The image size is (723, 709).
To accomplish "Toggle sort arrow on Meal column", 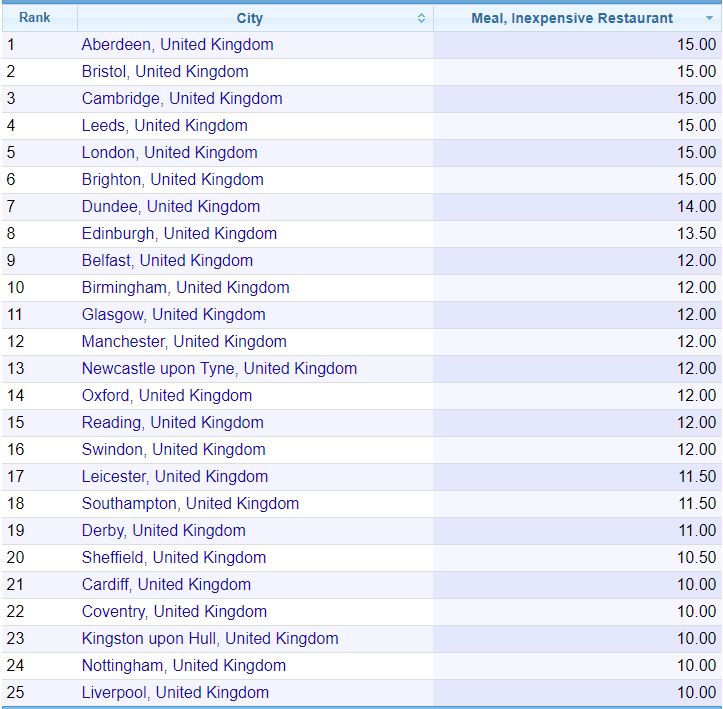I will (709, 18).
